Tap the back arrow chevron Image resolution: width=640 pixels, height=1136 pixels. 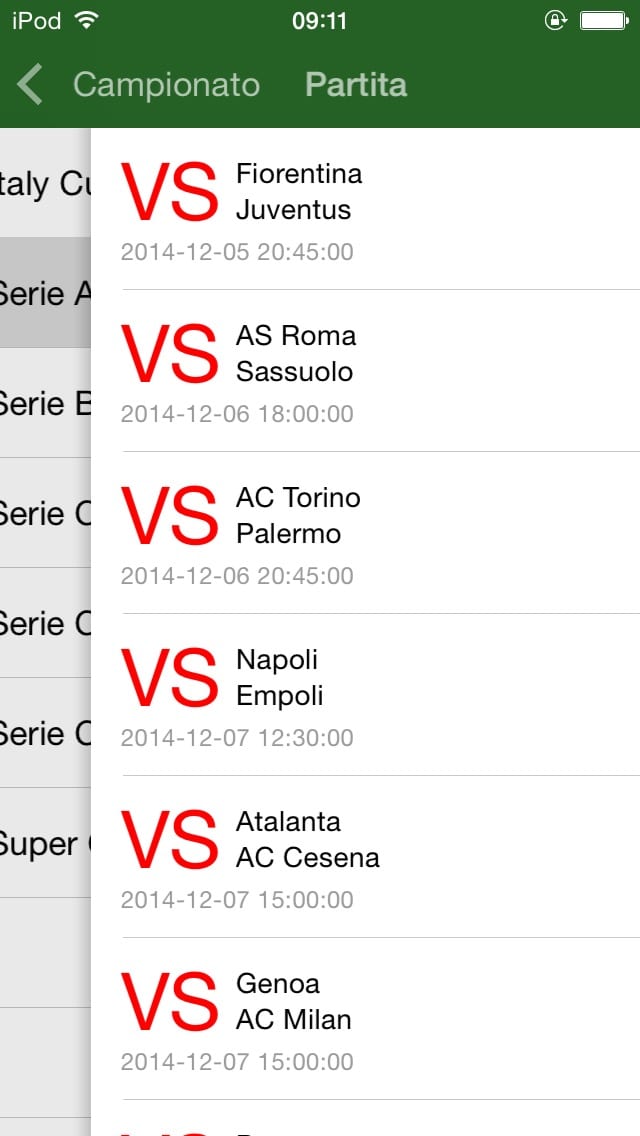click(x=31, y=85)
